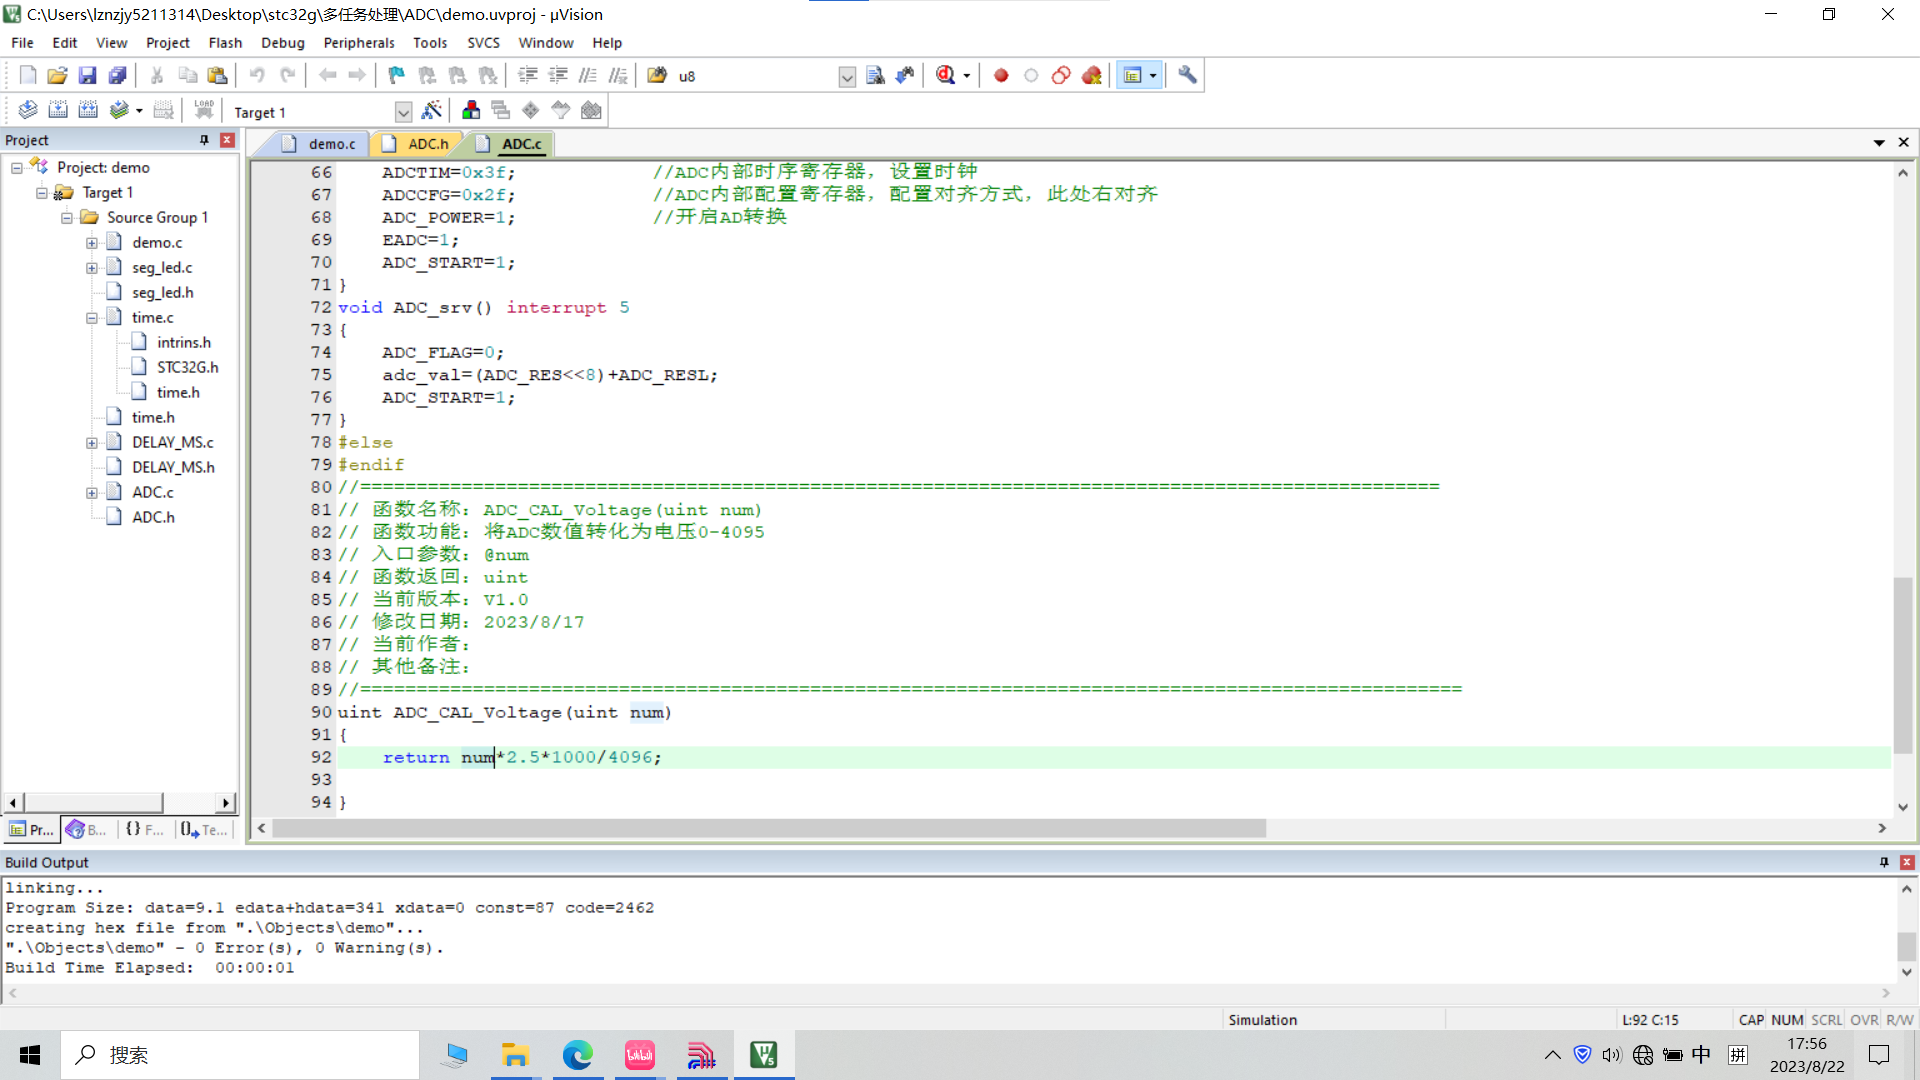Collapse the Target 1 tree node
The width and height of the screenshot is (1920, 1080).
(x=42, y=193)
